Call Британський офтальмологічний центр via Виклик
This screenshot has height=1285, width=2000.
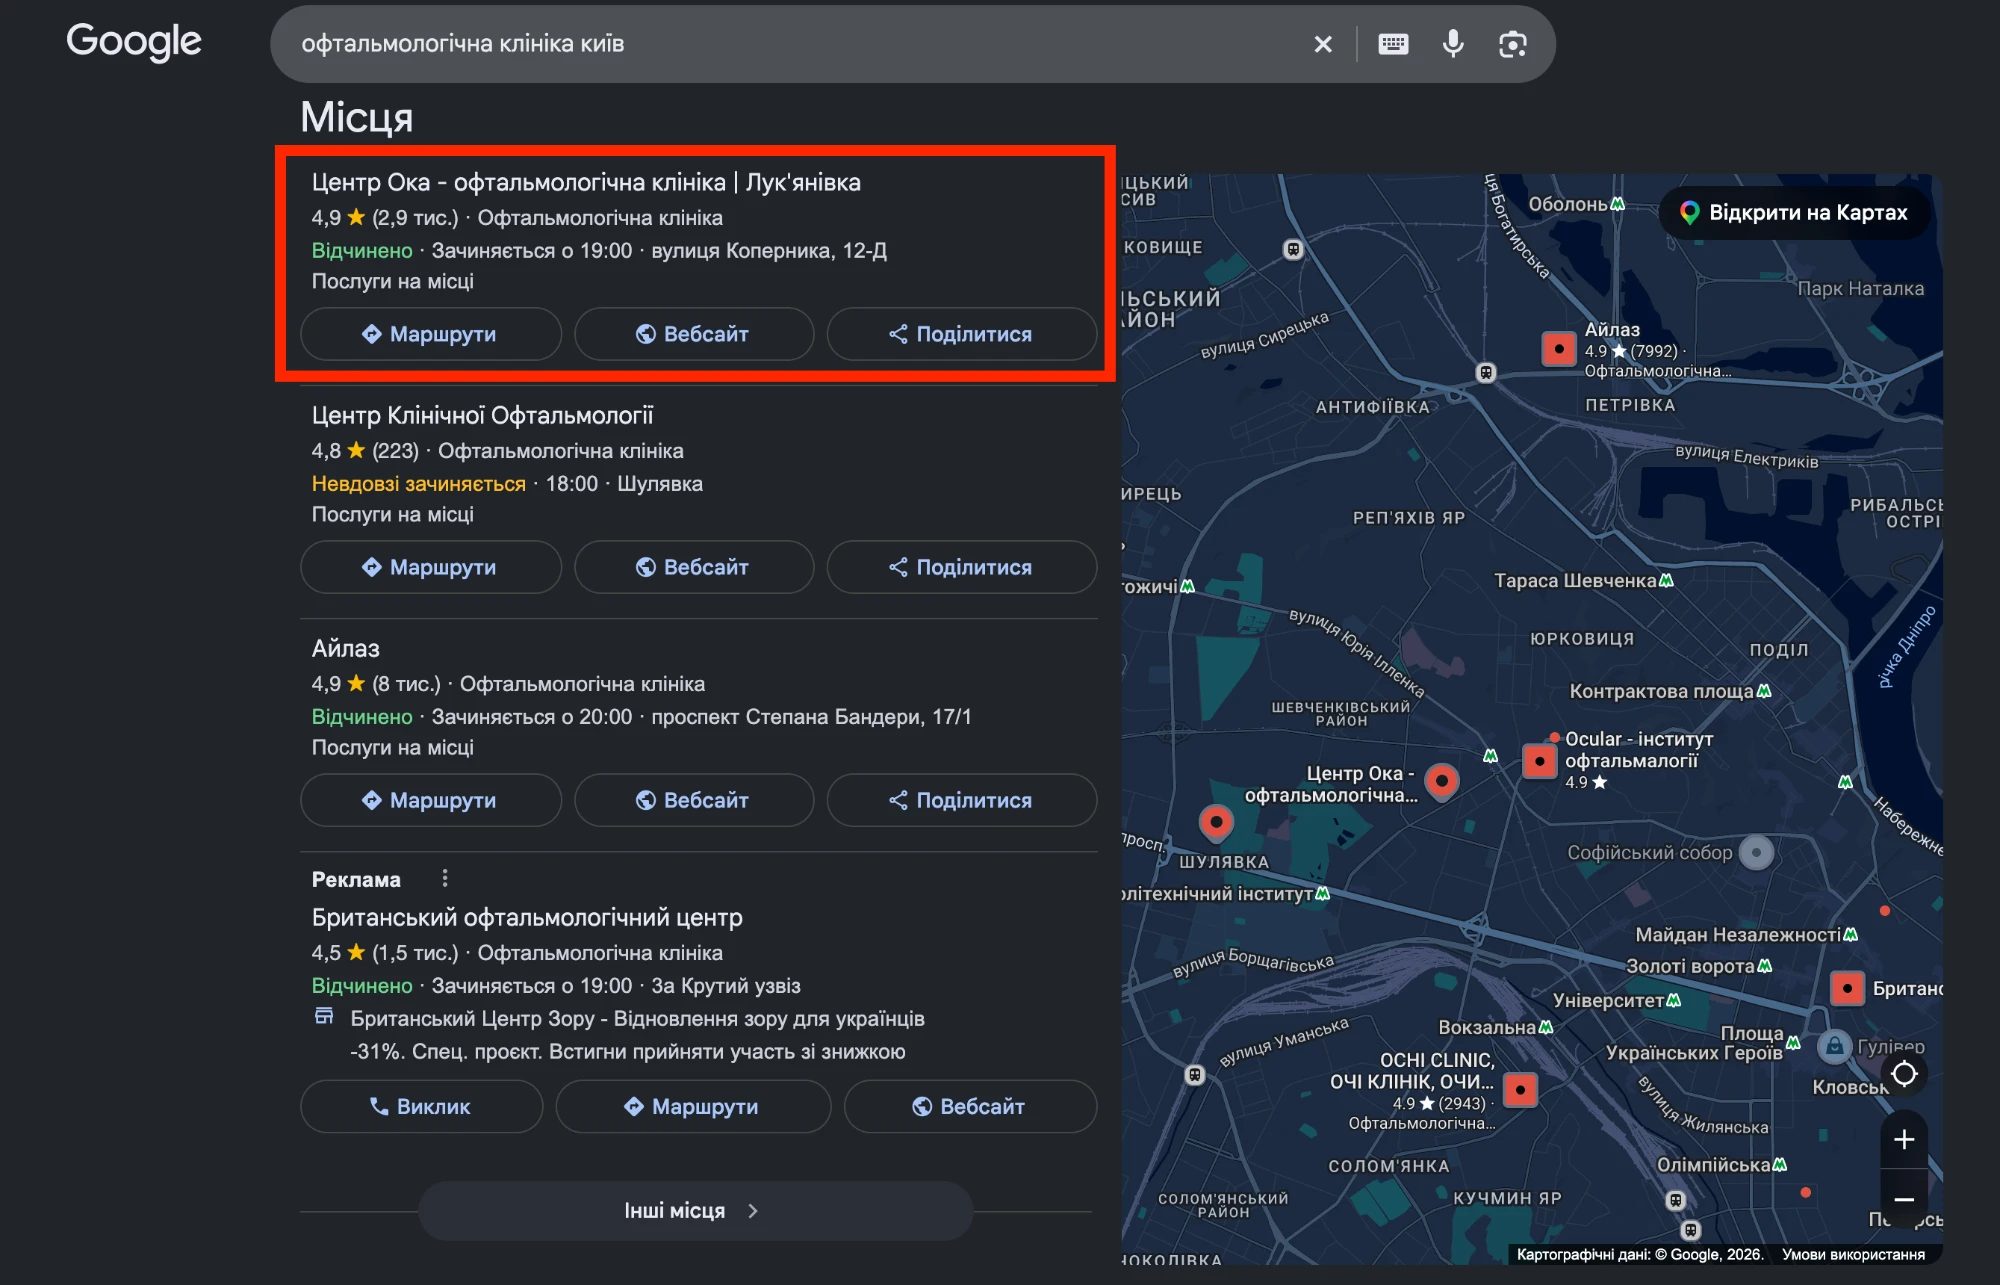point(421,1106)
